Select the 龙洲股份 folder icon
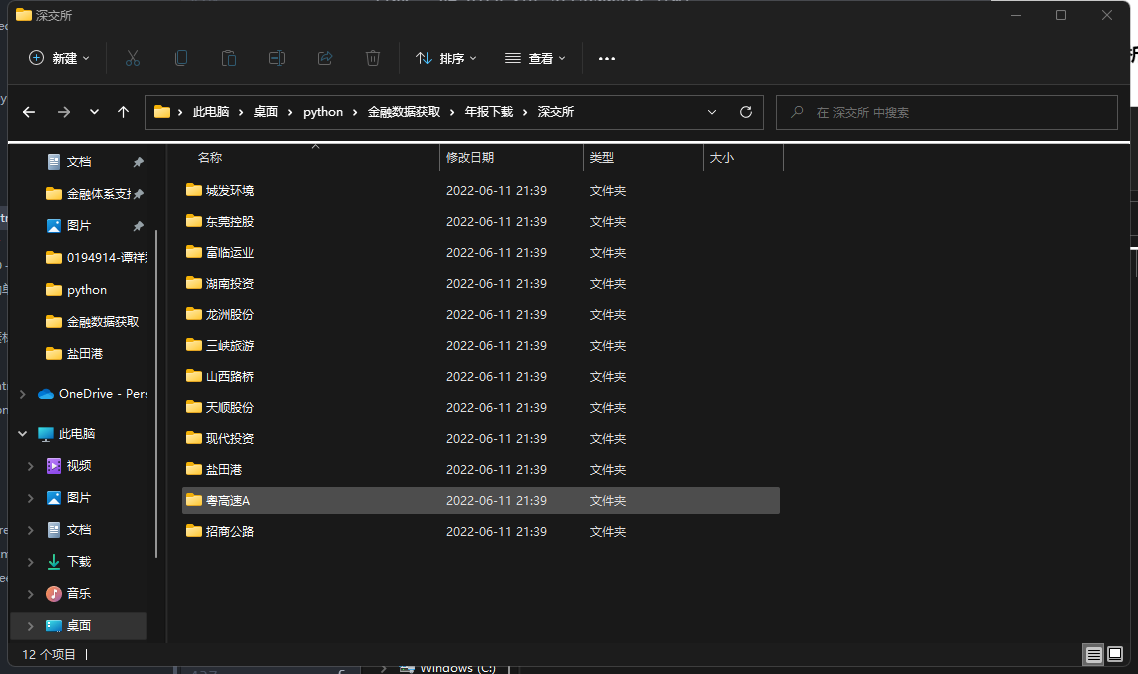The height and width of the screenshot is (674, 1138). click(x=193, y=314)
